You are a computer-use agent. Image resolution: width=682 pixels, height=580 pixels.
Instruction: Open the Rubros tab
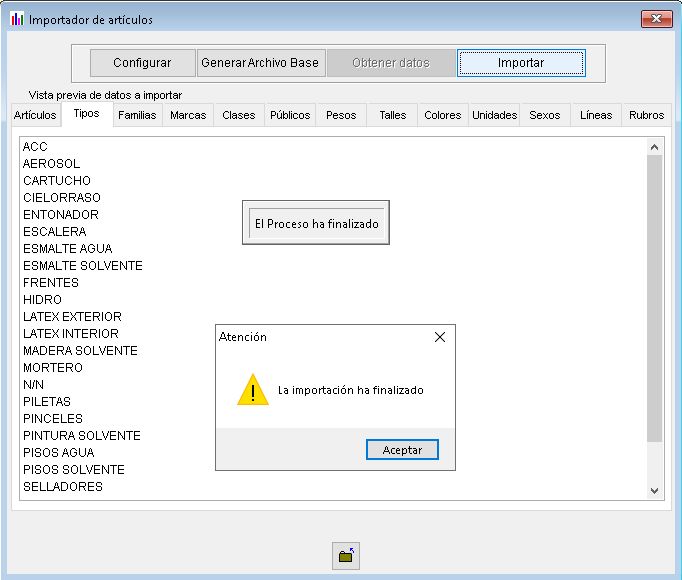tap(646, 115)
